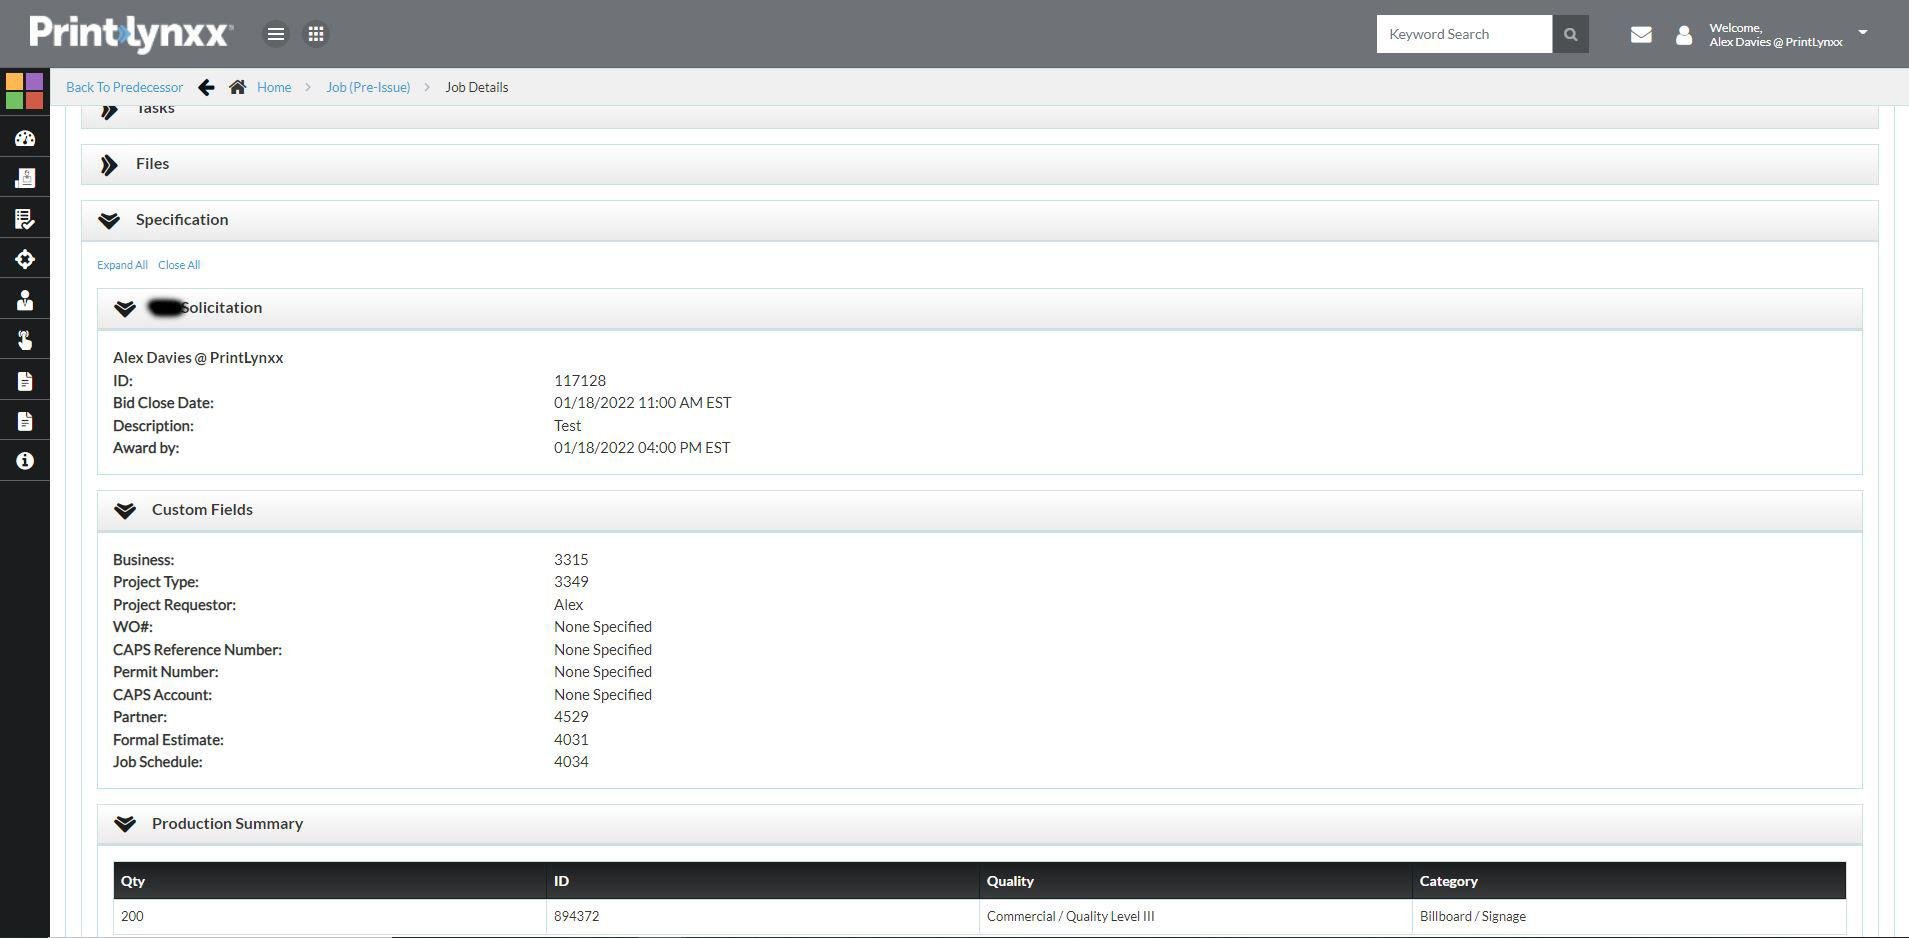The image size is (1909, 938).
Task: Click the Project Requestor value Alex
Action: pyautogui.click(x=568, y=605)
